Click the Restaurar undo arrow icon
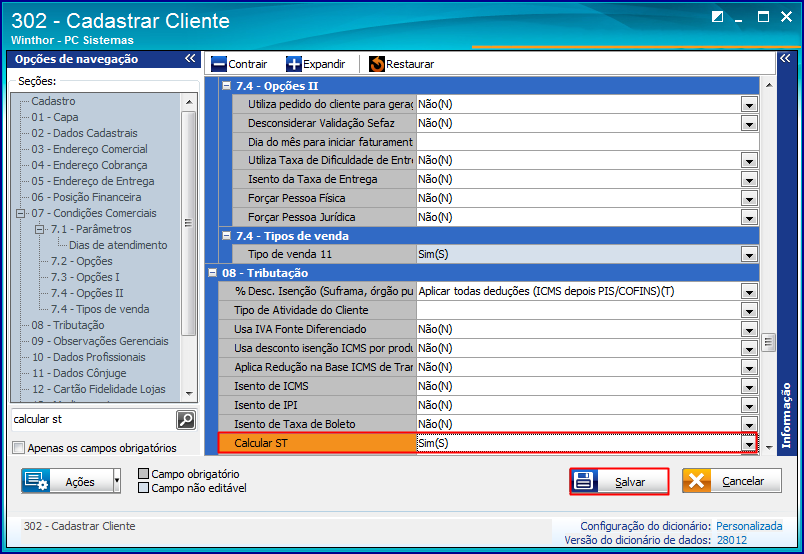 377,64
